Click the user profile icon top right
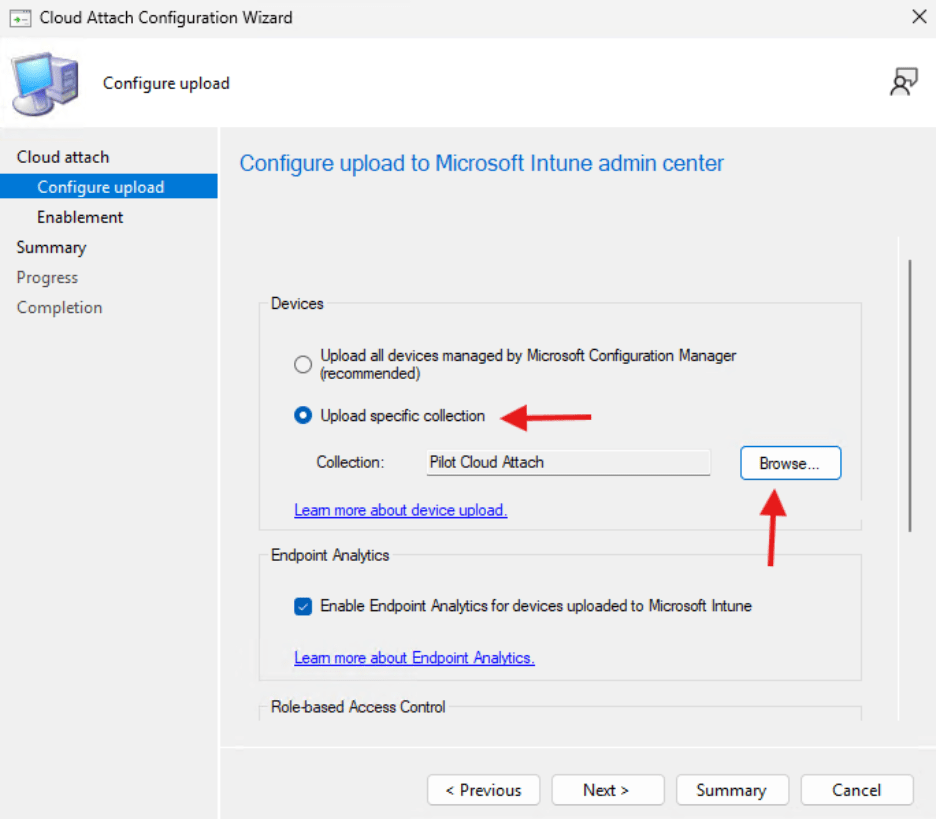The height and width of the screenshot is (819, 936). tap(903, 82)
